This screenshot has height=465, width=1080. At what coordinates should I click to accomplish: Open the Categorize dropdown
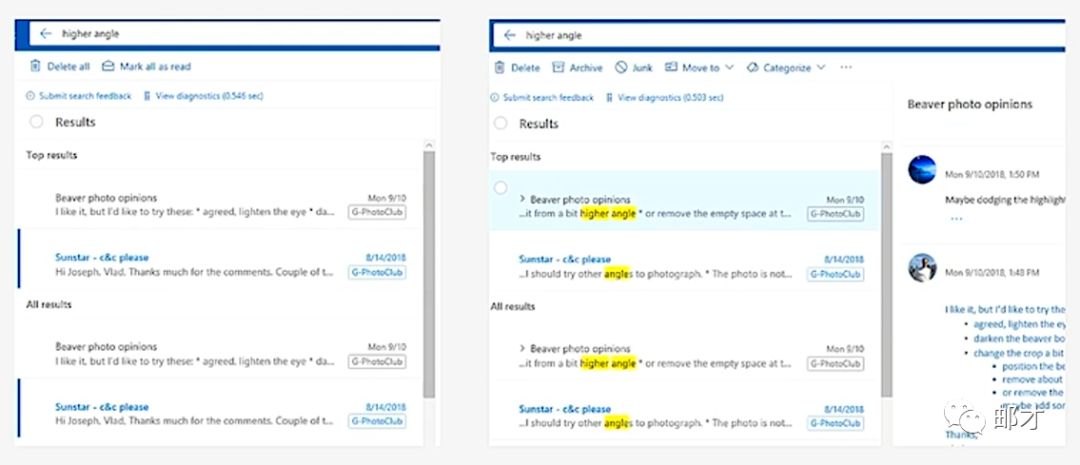[x=786, y=68]
